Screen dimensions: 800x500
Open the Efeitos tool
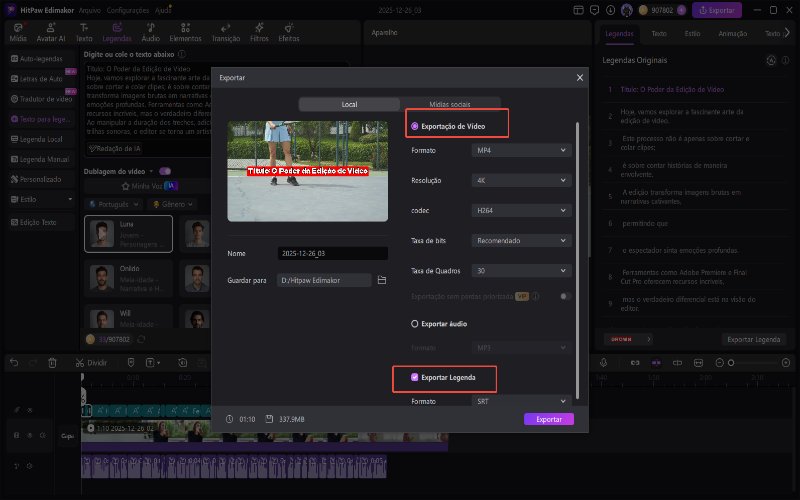click(x=289, y=32)
